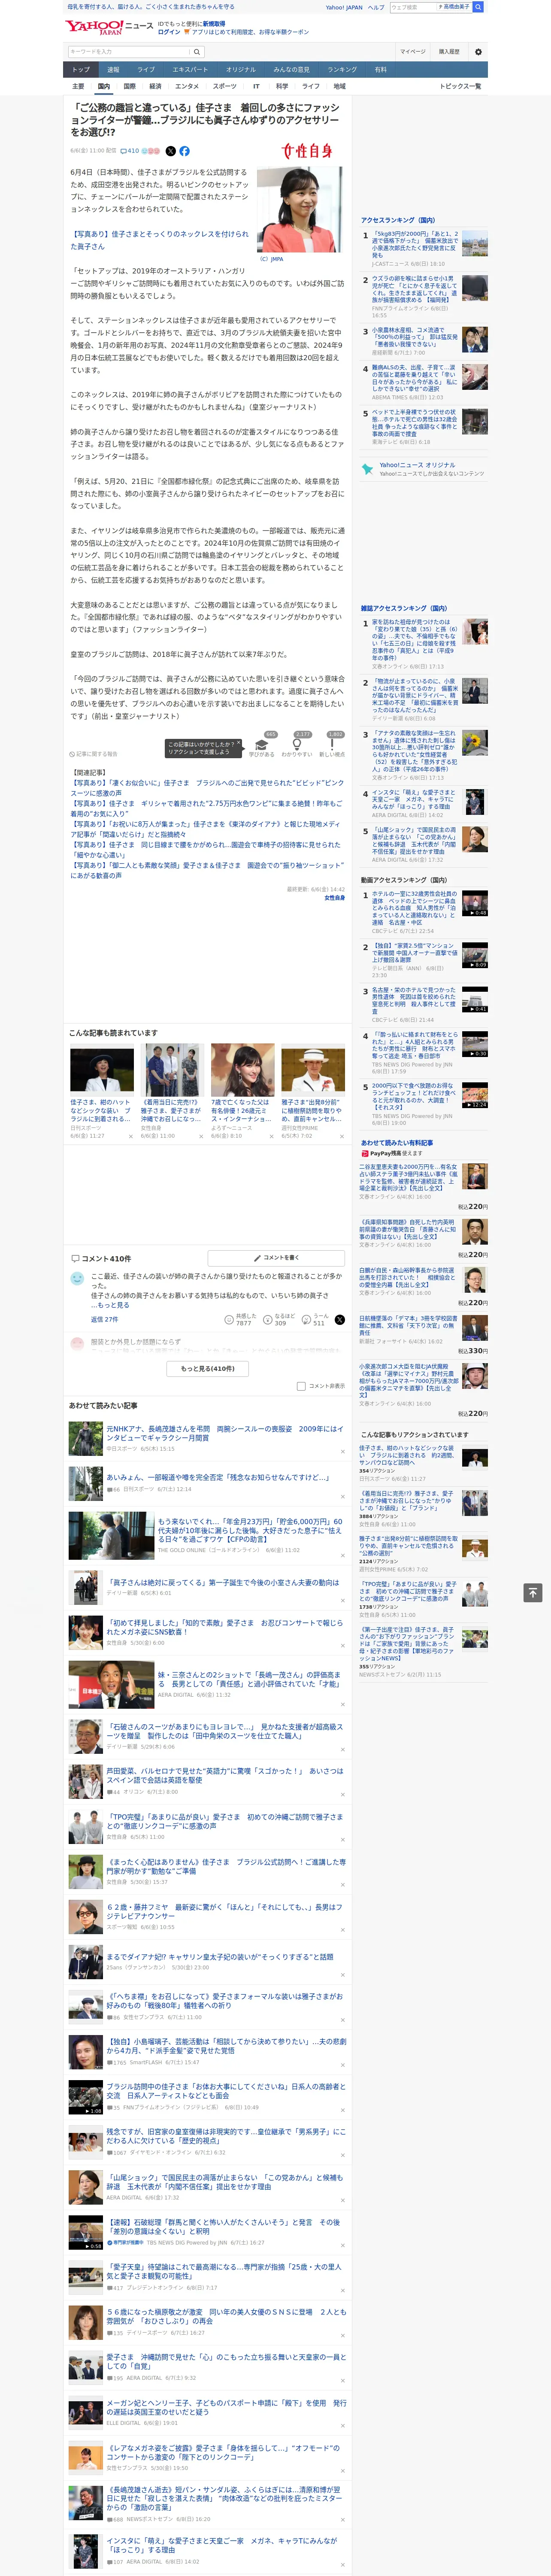Open article 「真子さんは絶対に戻ってくる」

(223, 1582)
